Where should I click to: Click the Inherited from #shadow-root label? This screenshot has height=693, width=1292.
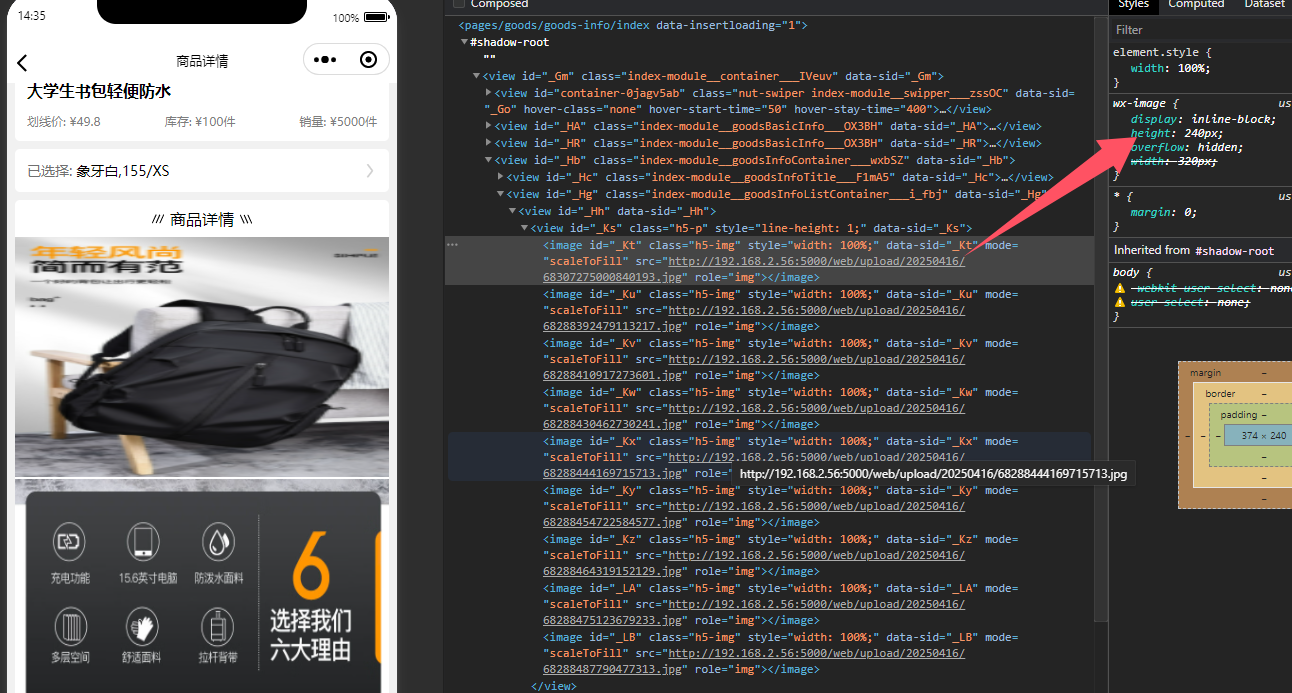(1194, 250)
